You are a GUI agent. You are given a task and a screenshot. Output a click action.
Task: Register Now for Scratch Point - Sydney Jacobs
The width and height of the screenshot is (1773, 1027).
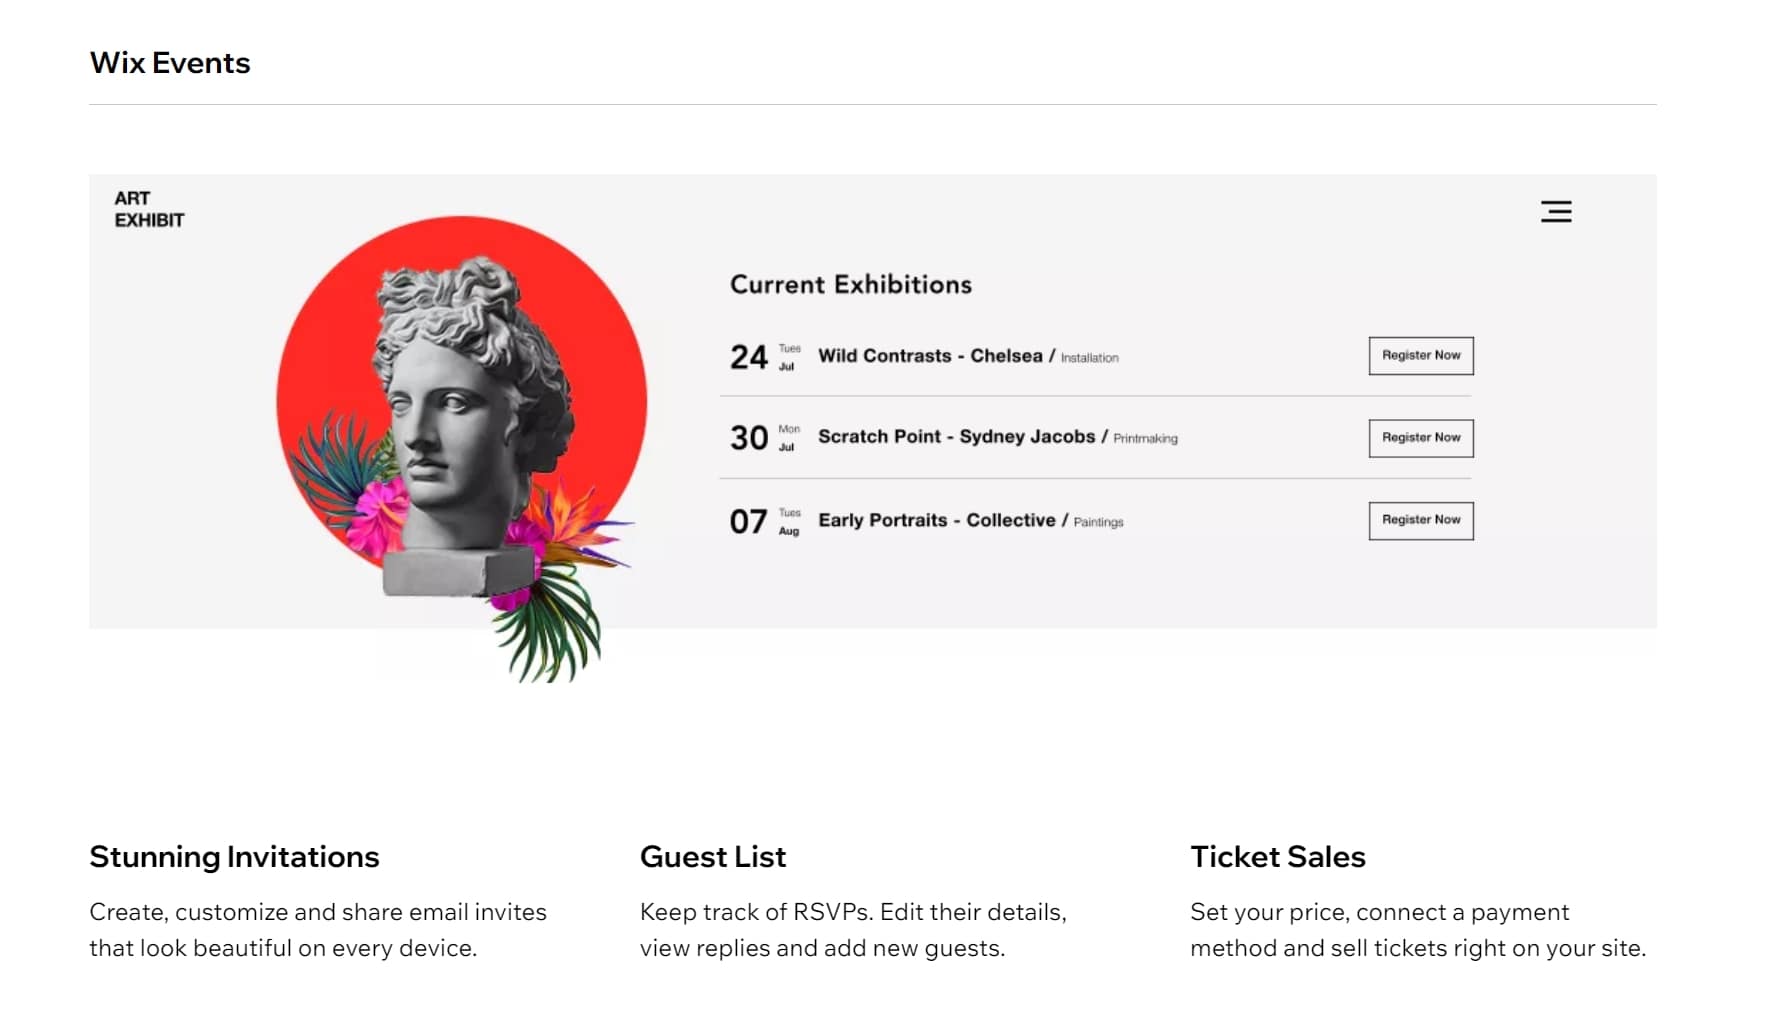[x=1420, y=438]
